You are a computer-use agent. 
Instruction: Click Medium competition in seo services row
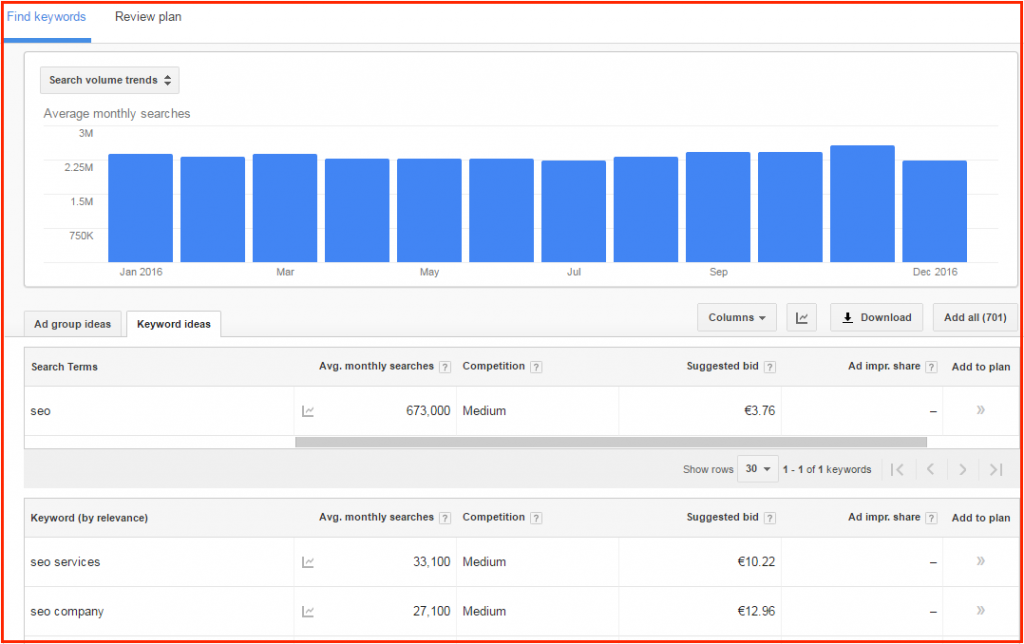(x=484, y=562)
